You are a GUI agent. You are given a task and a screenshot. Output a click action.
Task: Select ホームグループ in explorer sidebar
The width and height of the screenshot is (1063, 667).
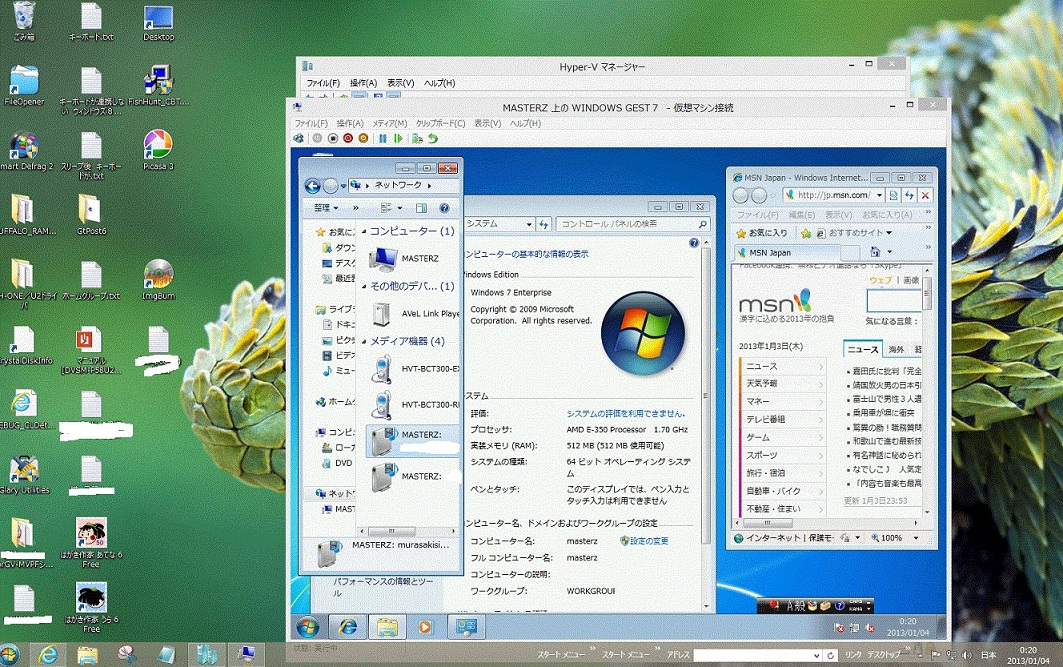[335, 402]
